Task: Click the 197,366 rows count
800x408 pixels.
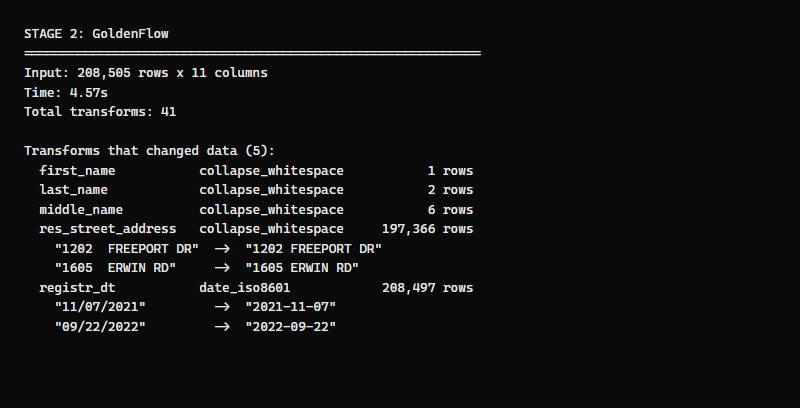Action: click(x=427, y=228)
